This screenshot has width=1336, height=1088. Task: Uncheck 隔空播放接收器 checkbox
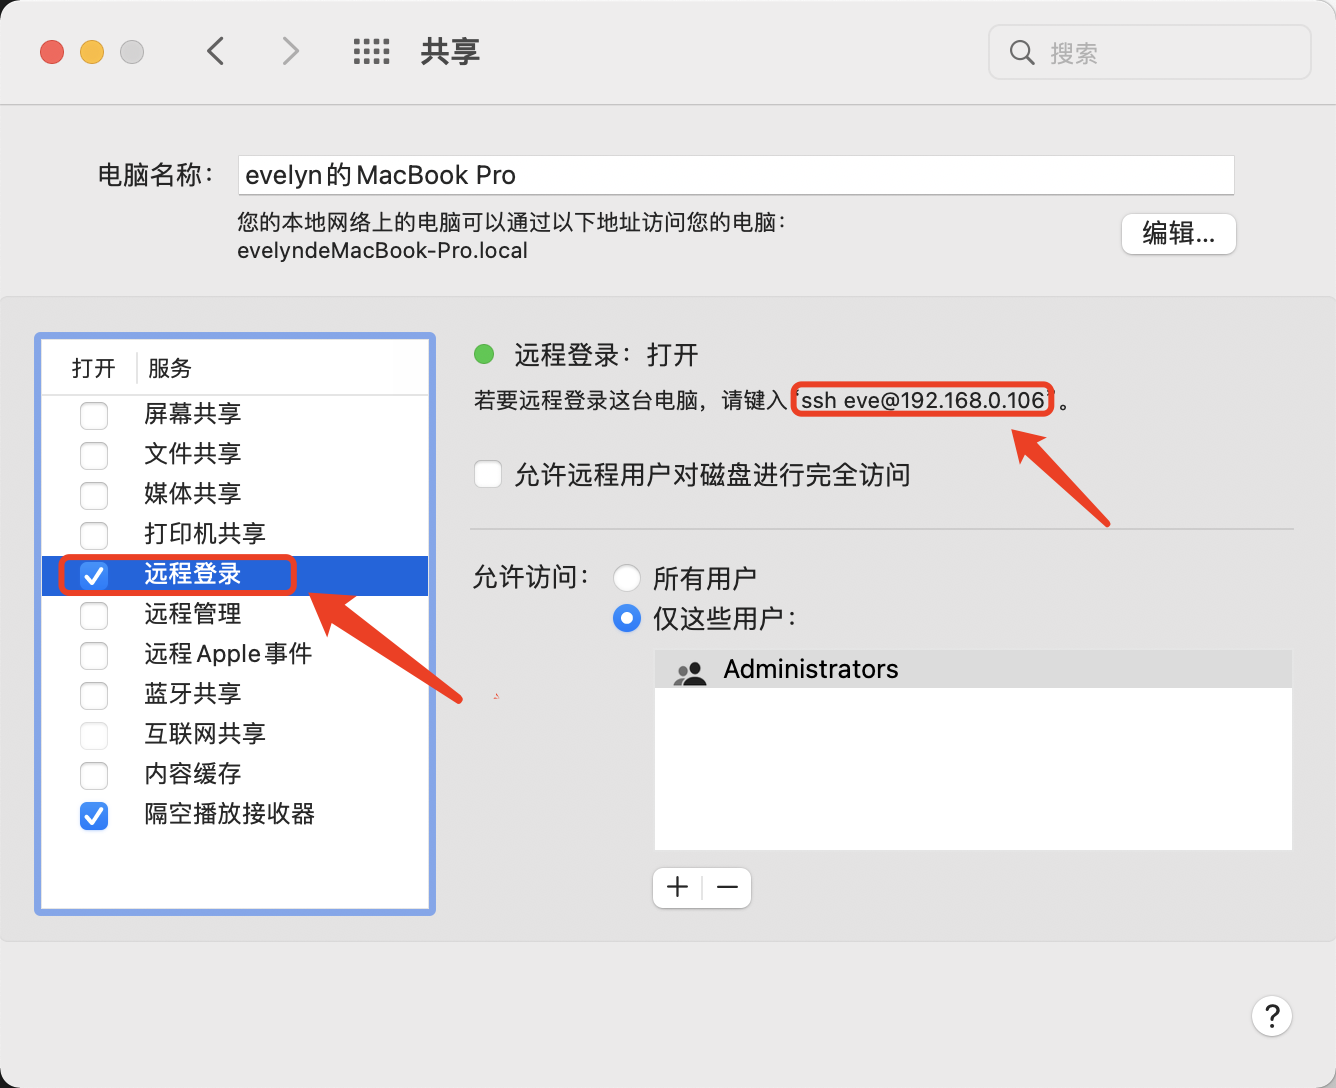click(x=94, y=815)
